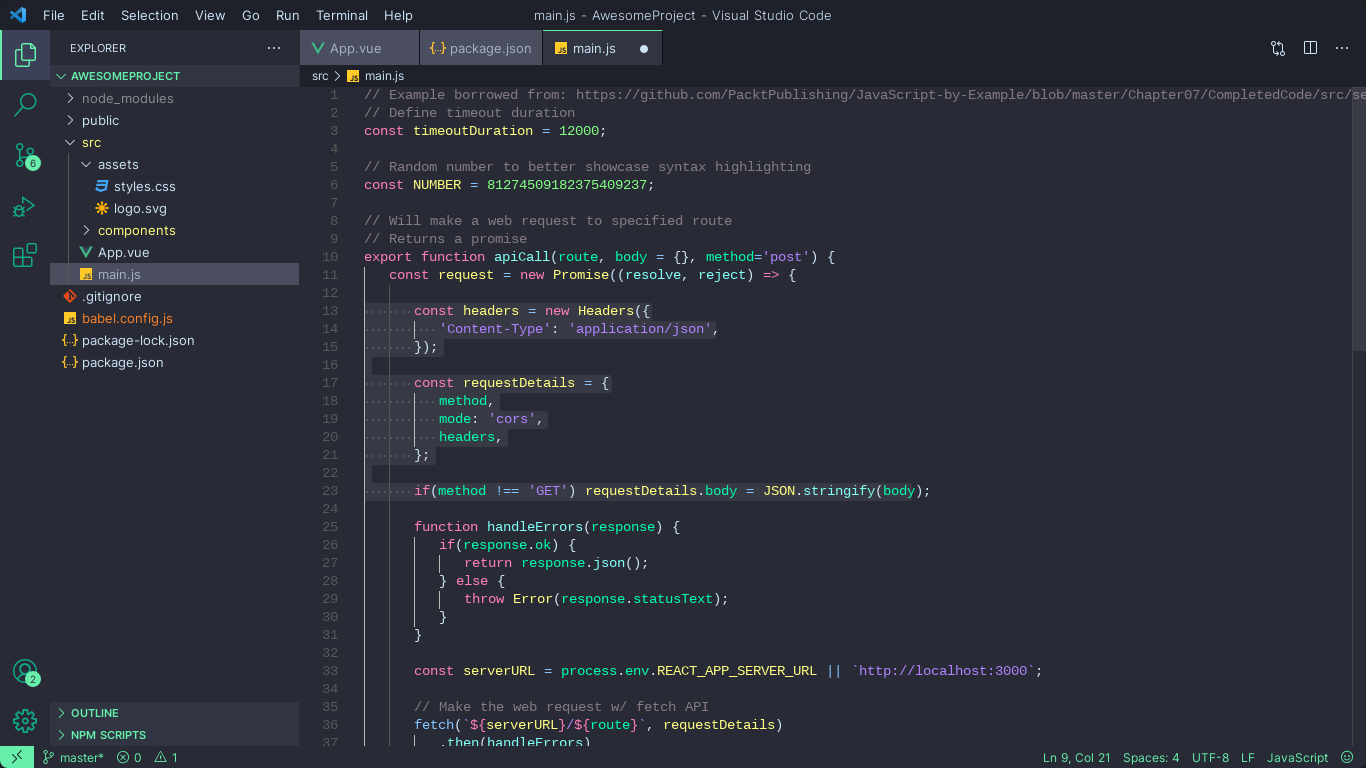Click the 'handleErrors' function name on line 25

535,527
